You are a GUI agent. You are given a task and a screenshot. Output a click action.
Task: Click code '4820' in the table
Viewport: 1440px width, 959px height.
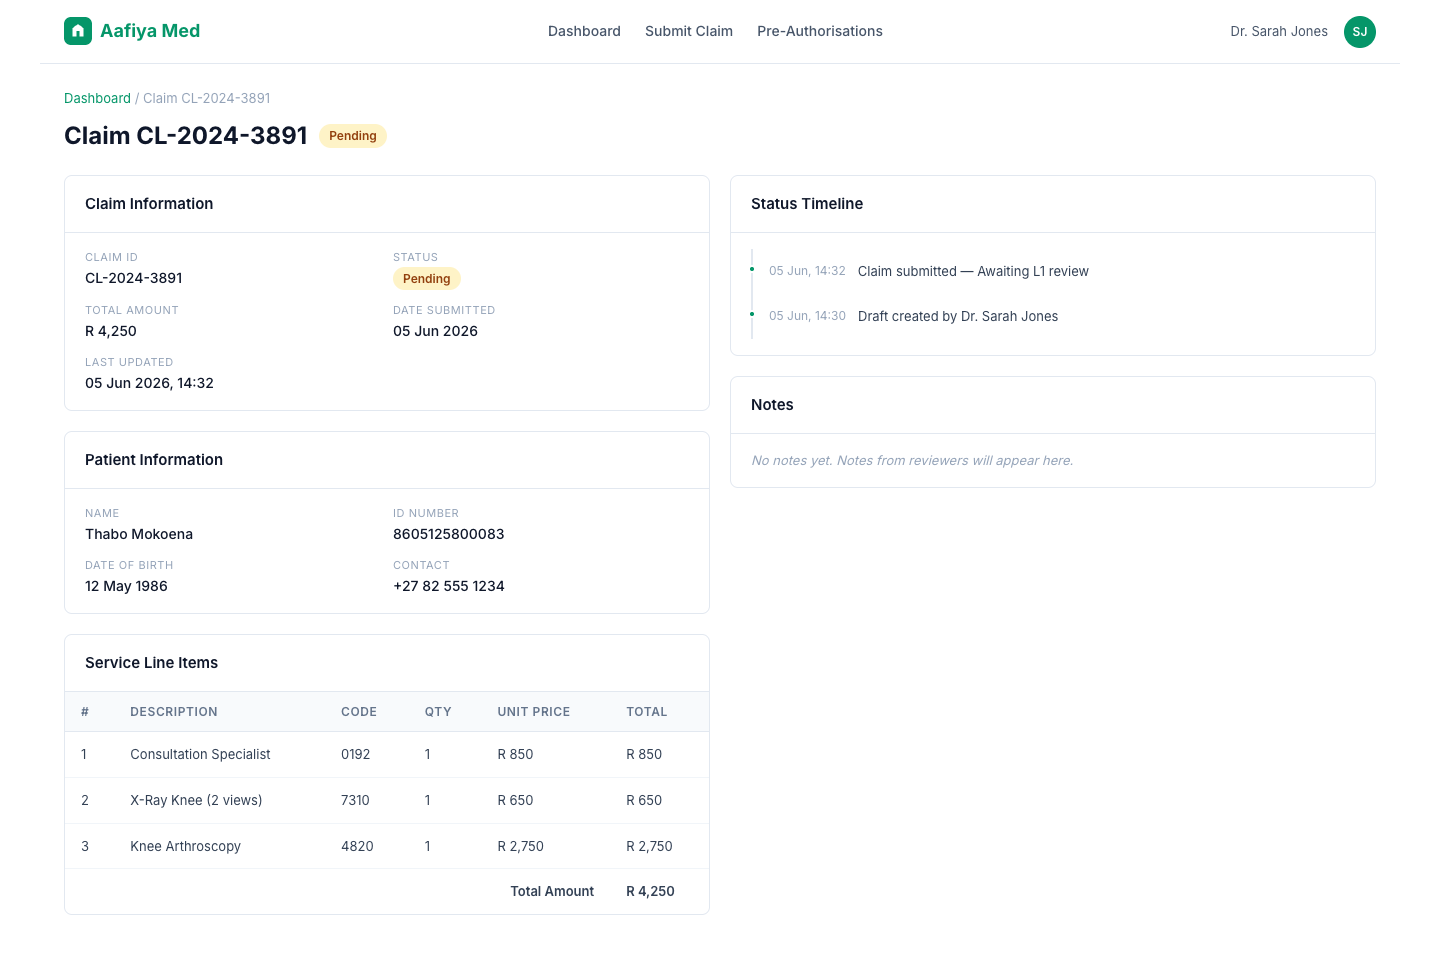pos(357,846)
